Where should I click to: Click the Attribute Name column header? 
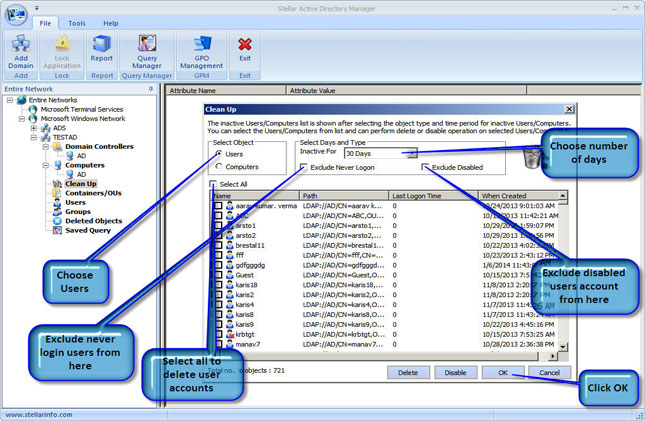point(225,91)
